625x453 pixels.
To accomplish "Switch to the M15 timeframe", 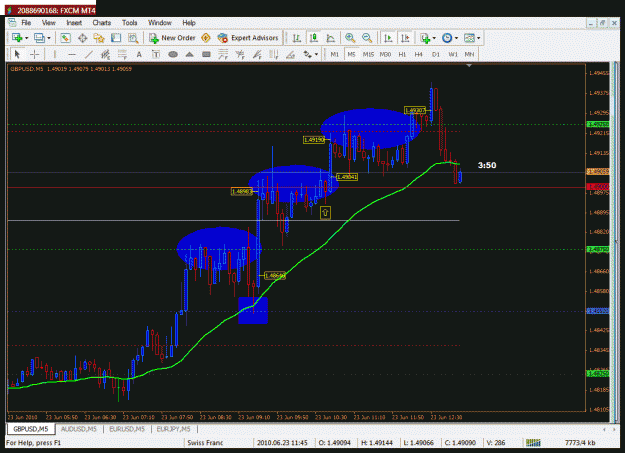I will pos(368,54).
